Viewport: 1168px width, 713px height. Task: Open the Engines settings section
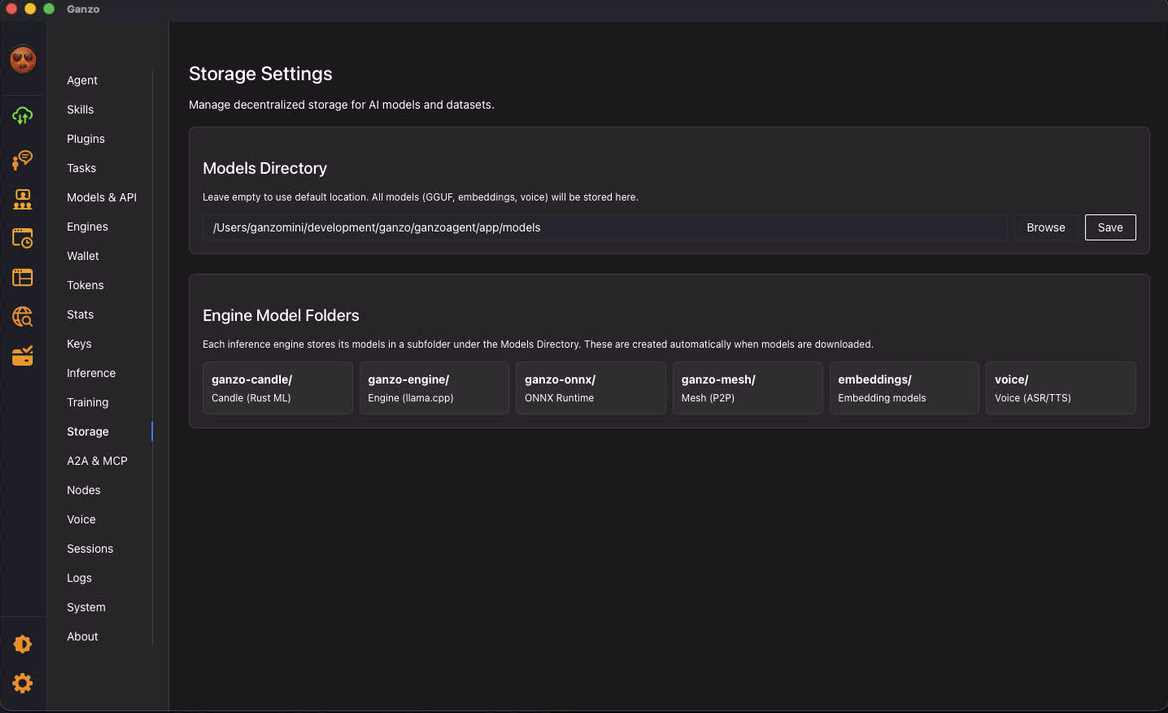pos(87,226)
